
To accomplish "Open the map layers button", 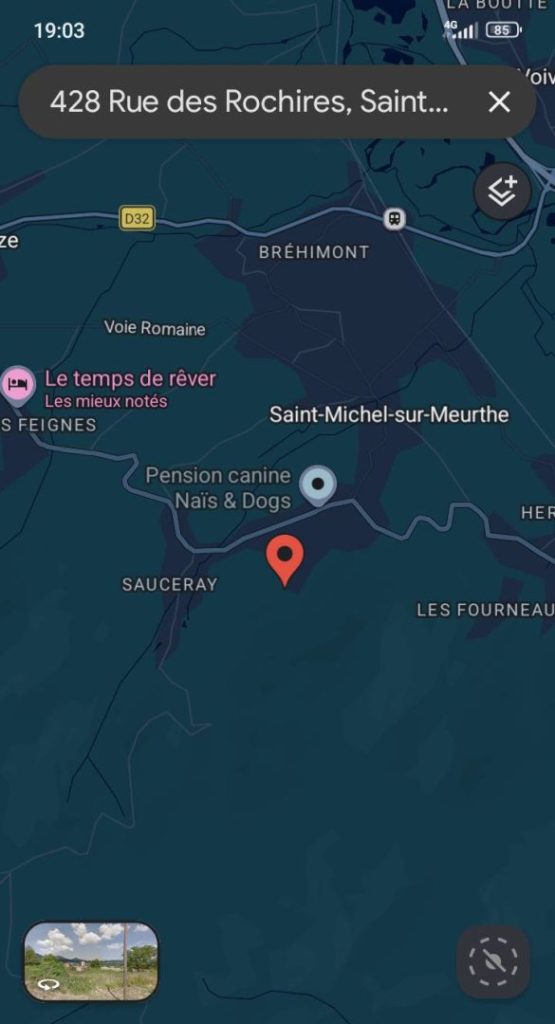I will pyautogui.click(x=502, y=191).
